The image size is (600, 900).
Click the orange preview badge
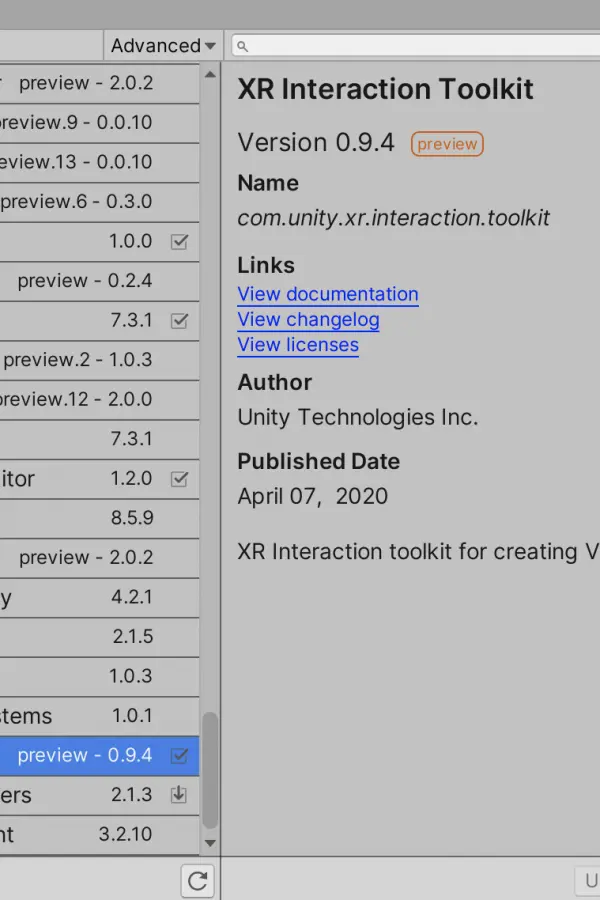pyautogui.click(x=447, y=143)
